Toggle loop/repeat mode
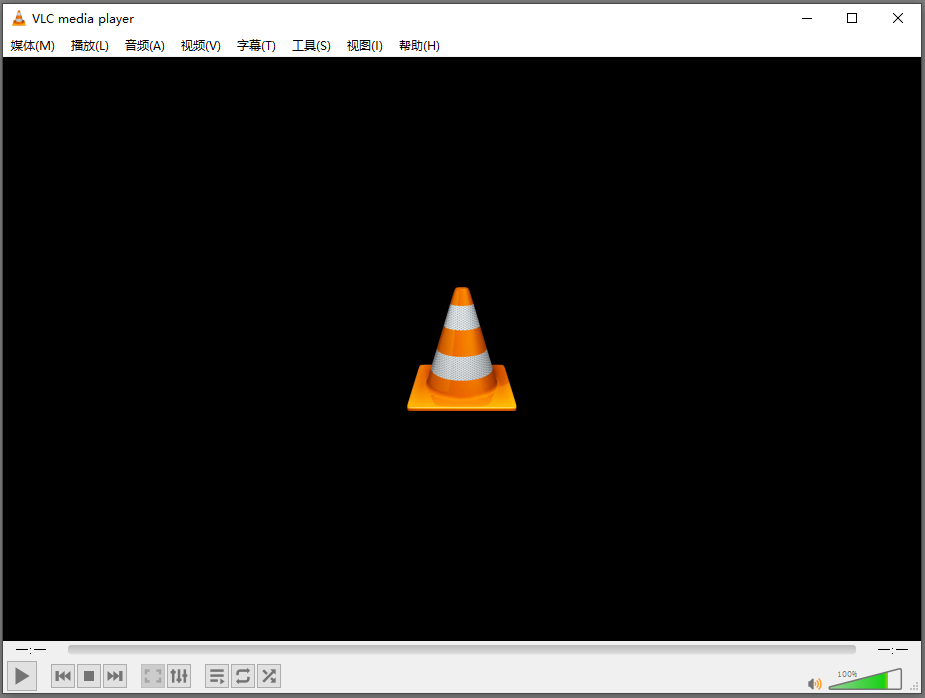This screenshot has height=698, width=925. click(x=242, y=676)
